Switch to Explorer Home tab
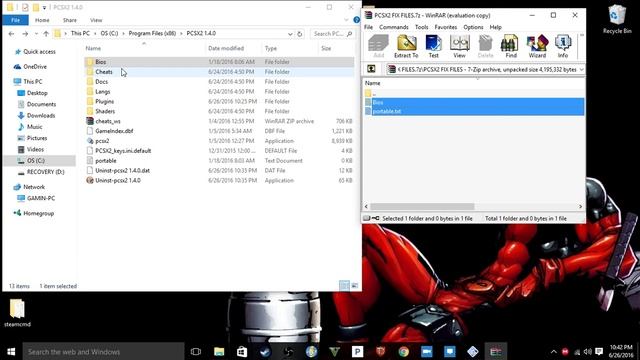This screenshot has height=360, width=640. tap(42, 20)
